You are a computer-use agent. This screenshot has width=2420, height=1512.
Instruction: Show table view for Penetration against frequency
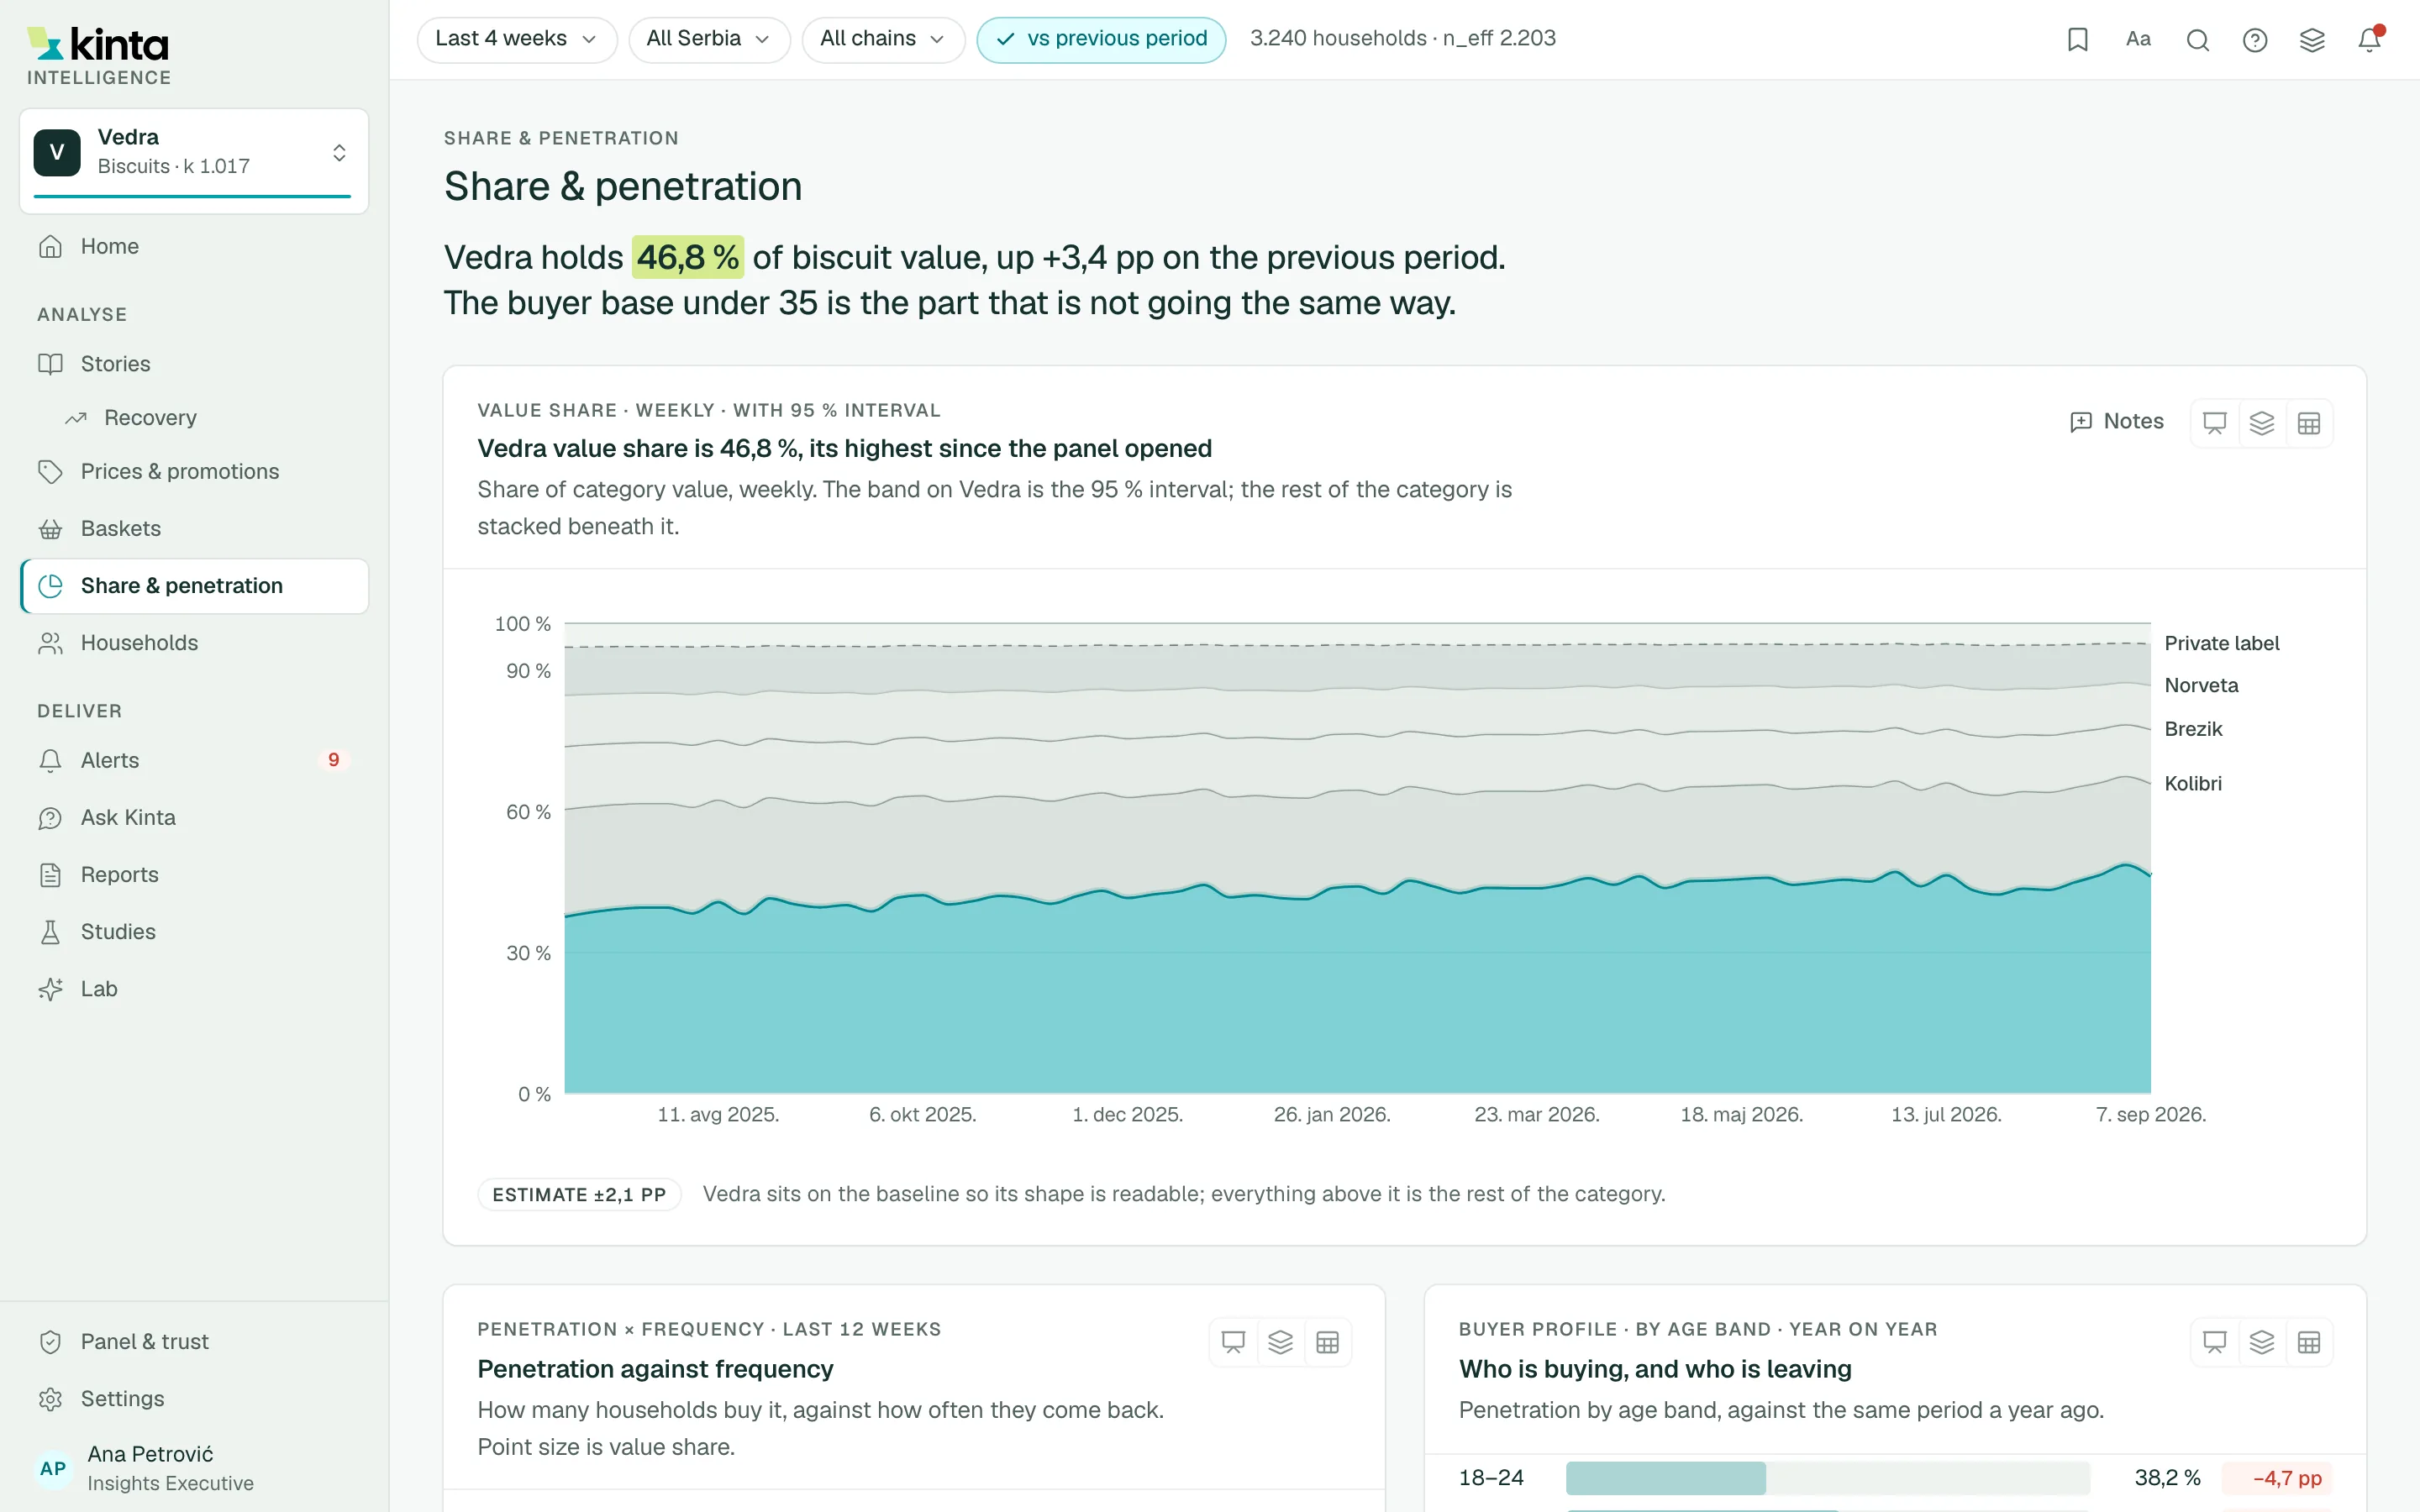(x=1327, y=1342)
